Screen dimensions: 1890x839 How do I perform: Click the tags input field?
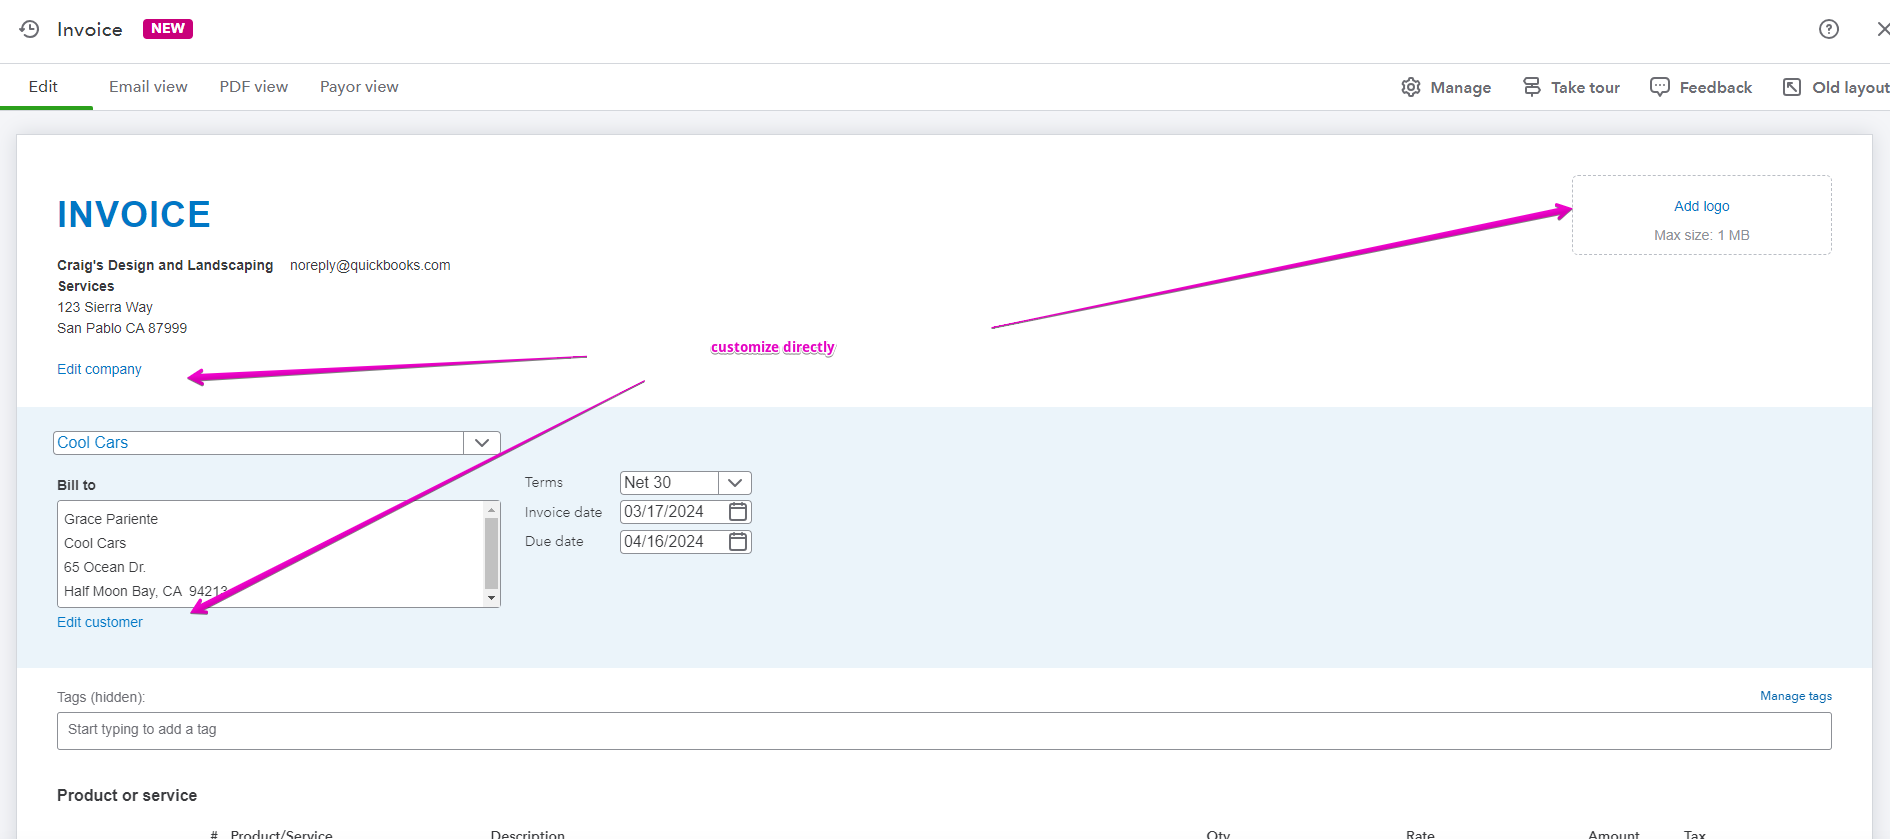click(x=944, y=731)
